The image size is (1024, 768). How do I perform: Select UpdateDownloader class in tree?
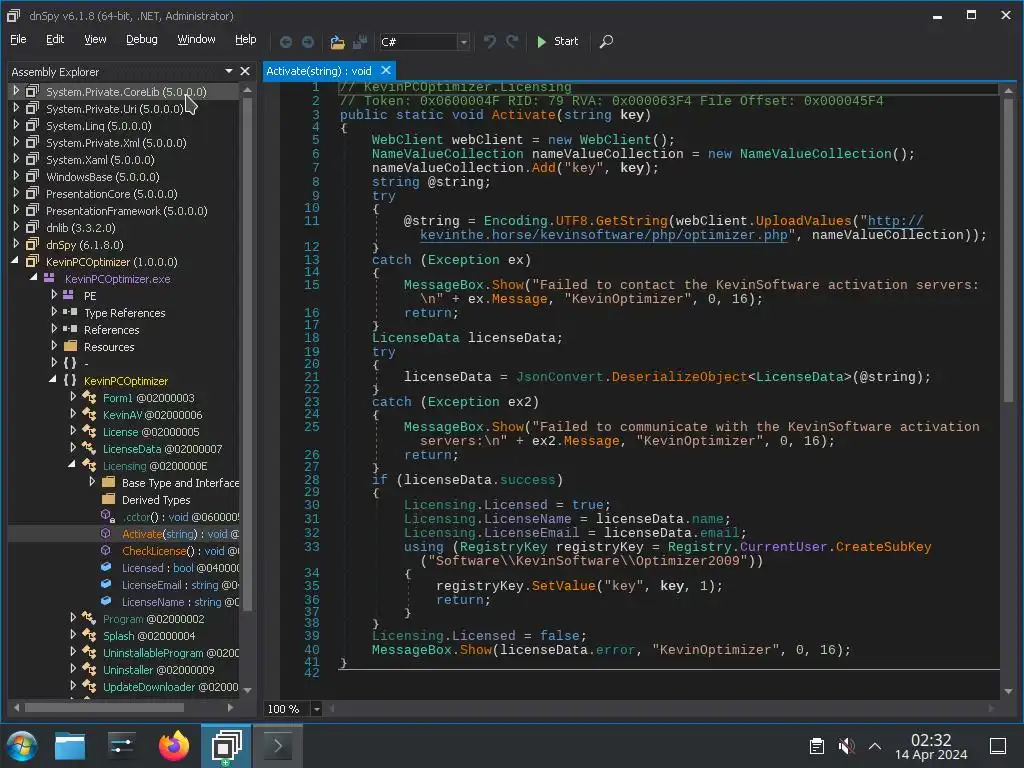[170, 686]
